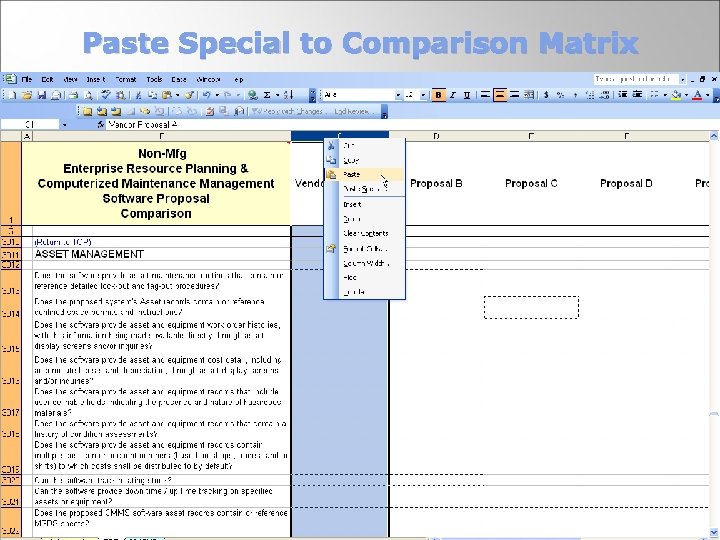Screen dimensions: 720x540
Task: Choose Clear Contents in the context menu
Action: (365, 233)
